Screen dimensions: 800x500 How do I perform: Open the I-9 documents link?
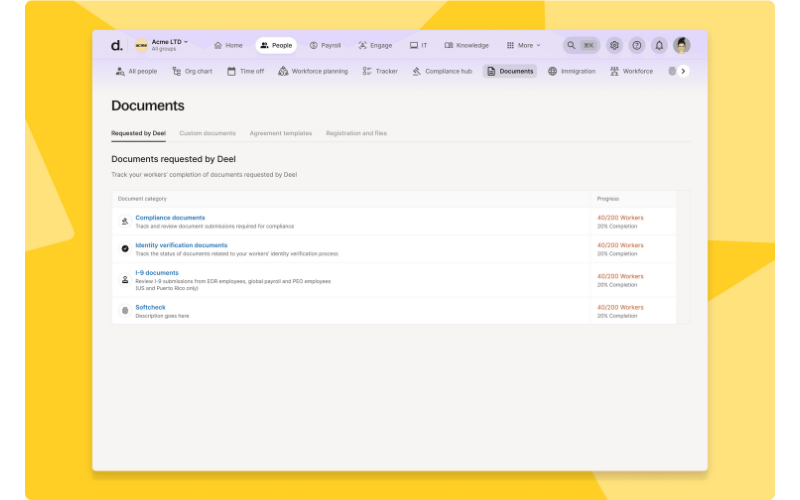157,273
